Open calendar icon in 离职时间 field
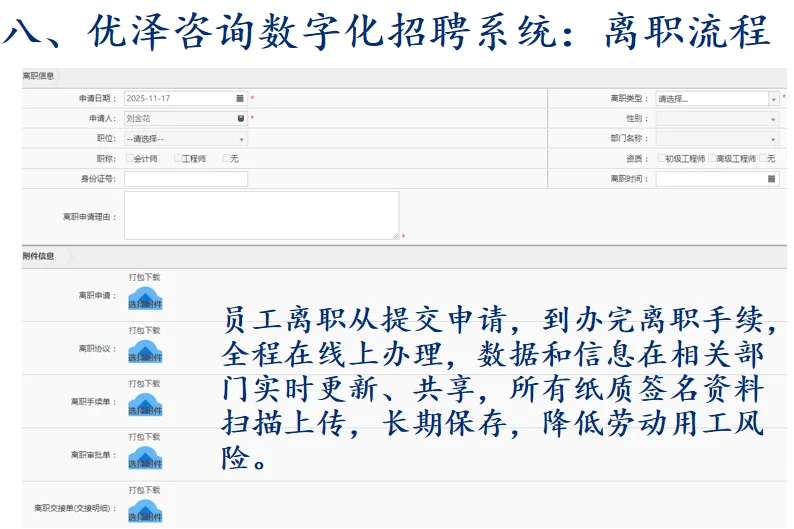Screen dimensions: 794x529 pyautogui.click(x=771, y=179)
